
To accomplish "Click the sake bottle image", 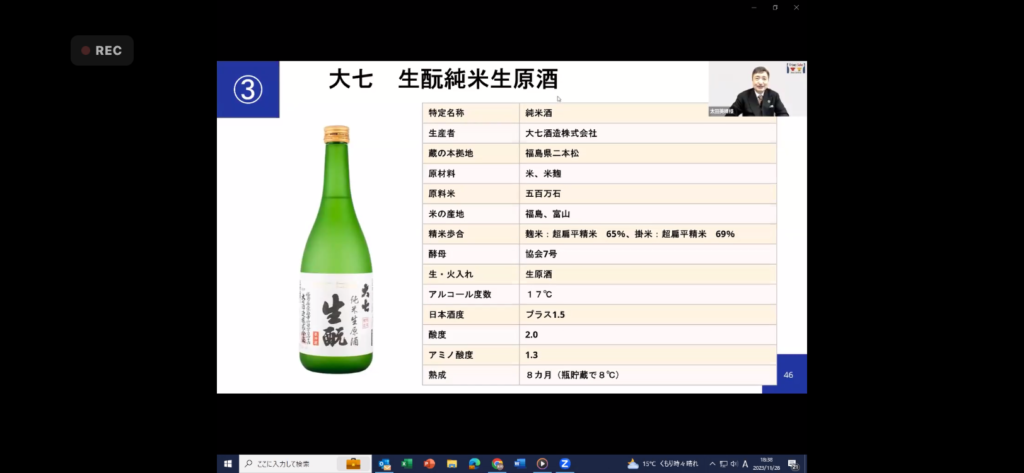I will point(336,250).
